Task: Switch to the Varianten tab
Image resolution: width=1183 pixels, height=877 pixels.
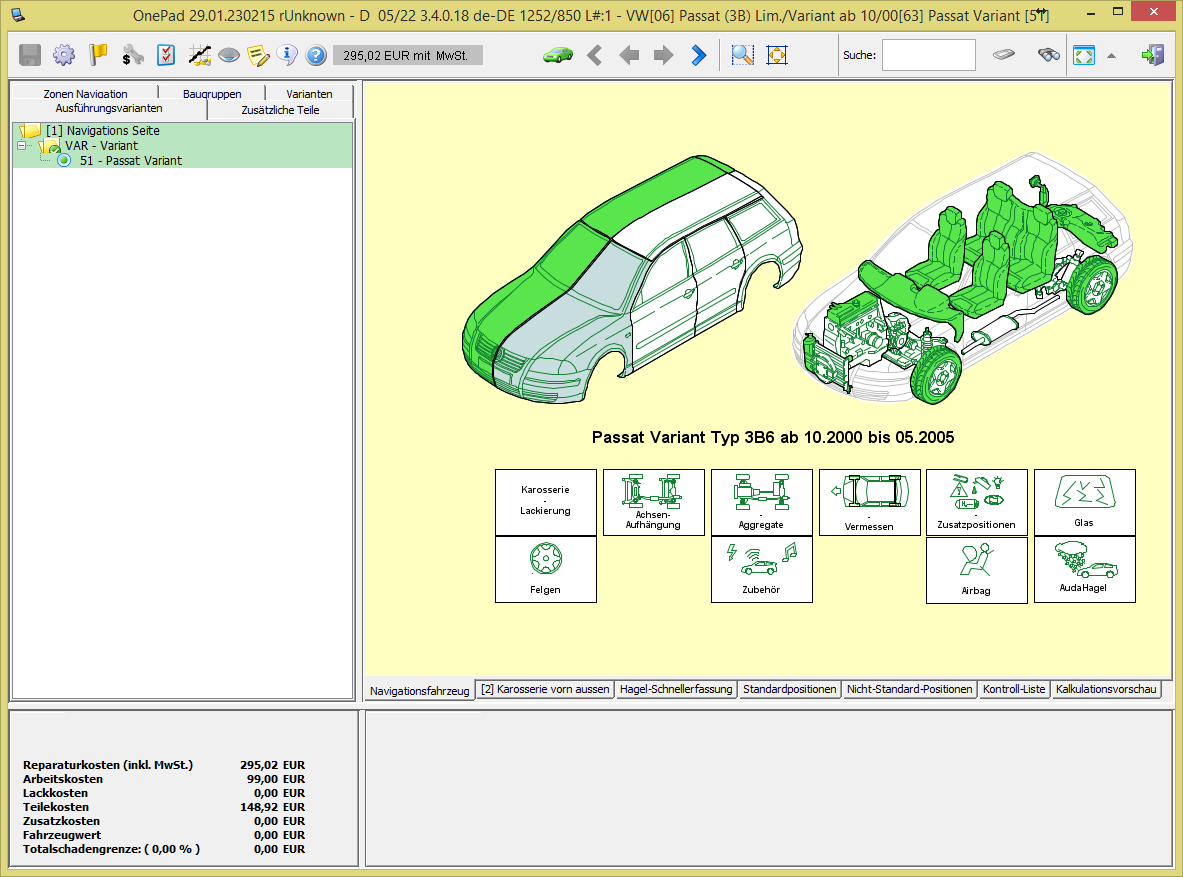Action: tap(309, 94)
